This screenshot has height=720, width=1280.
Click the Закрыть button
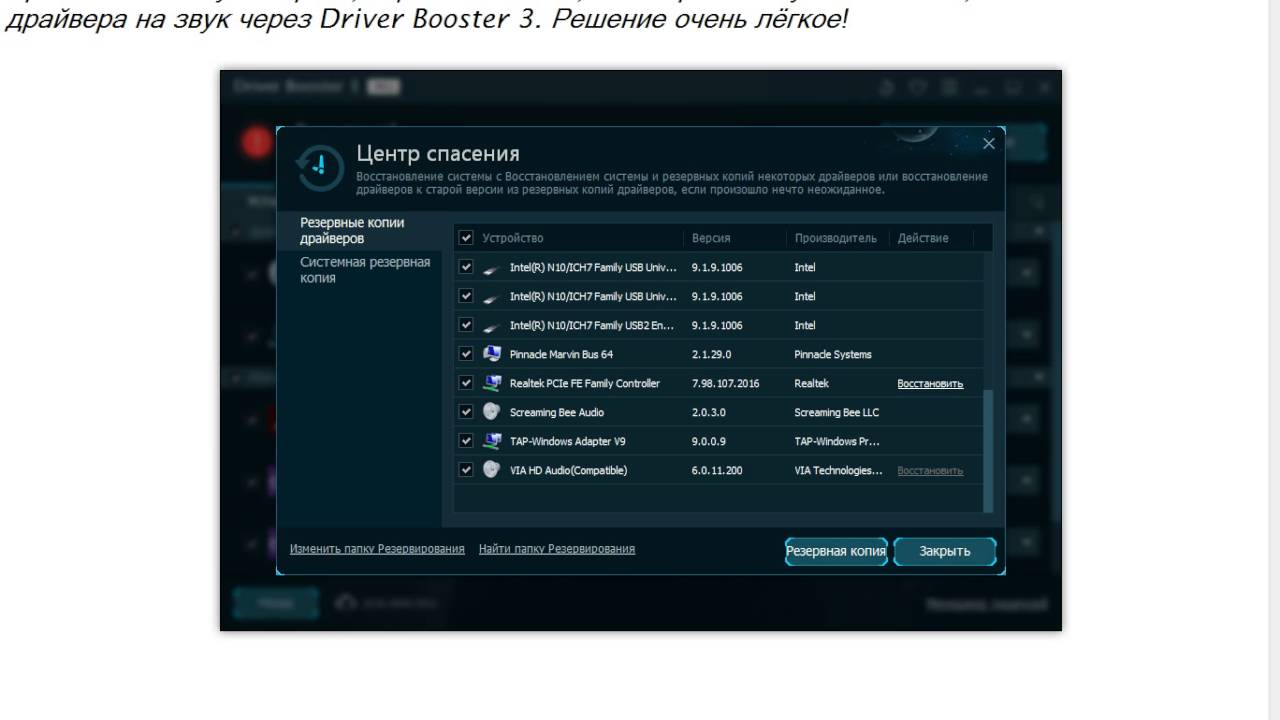(x=945, y=551)
